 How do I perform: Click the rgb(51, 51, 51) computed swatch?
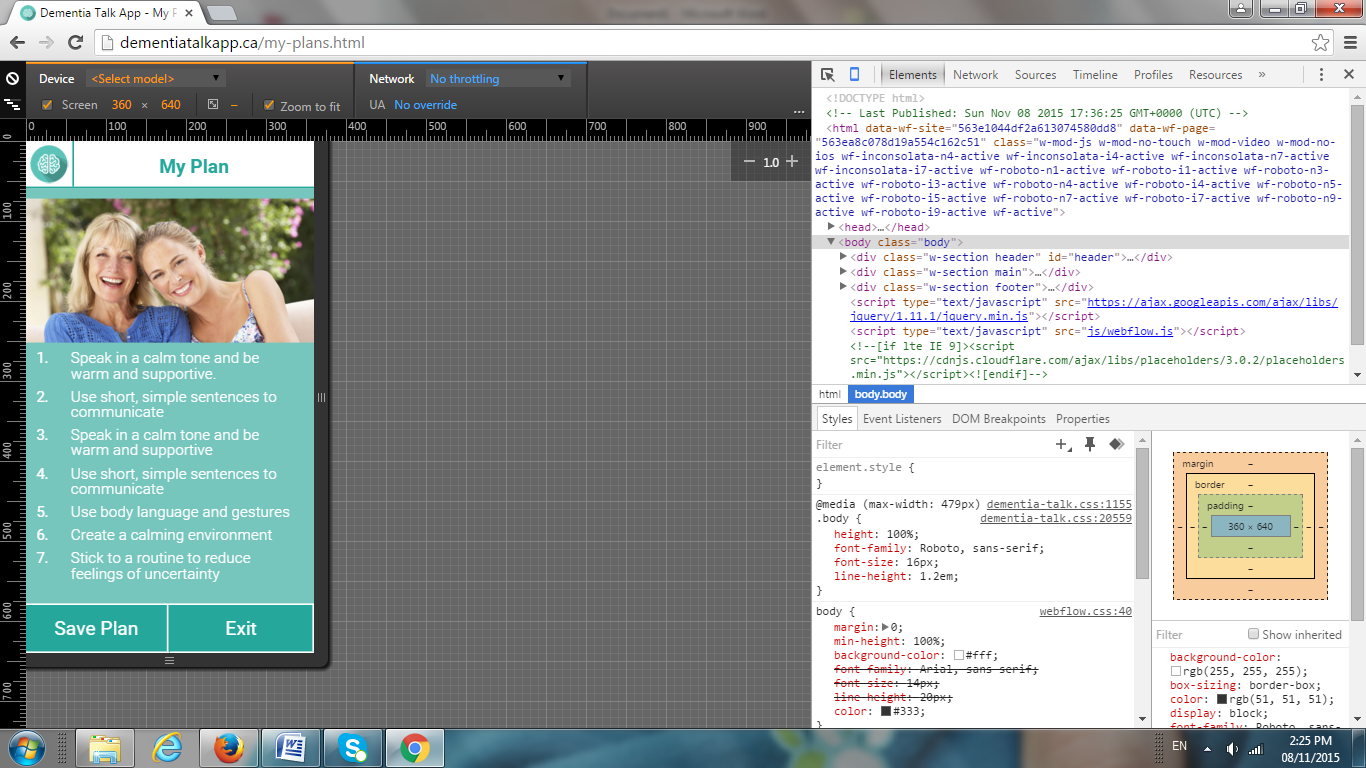click(x=1221, y=699)
